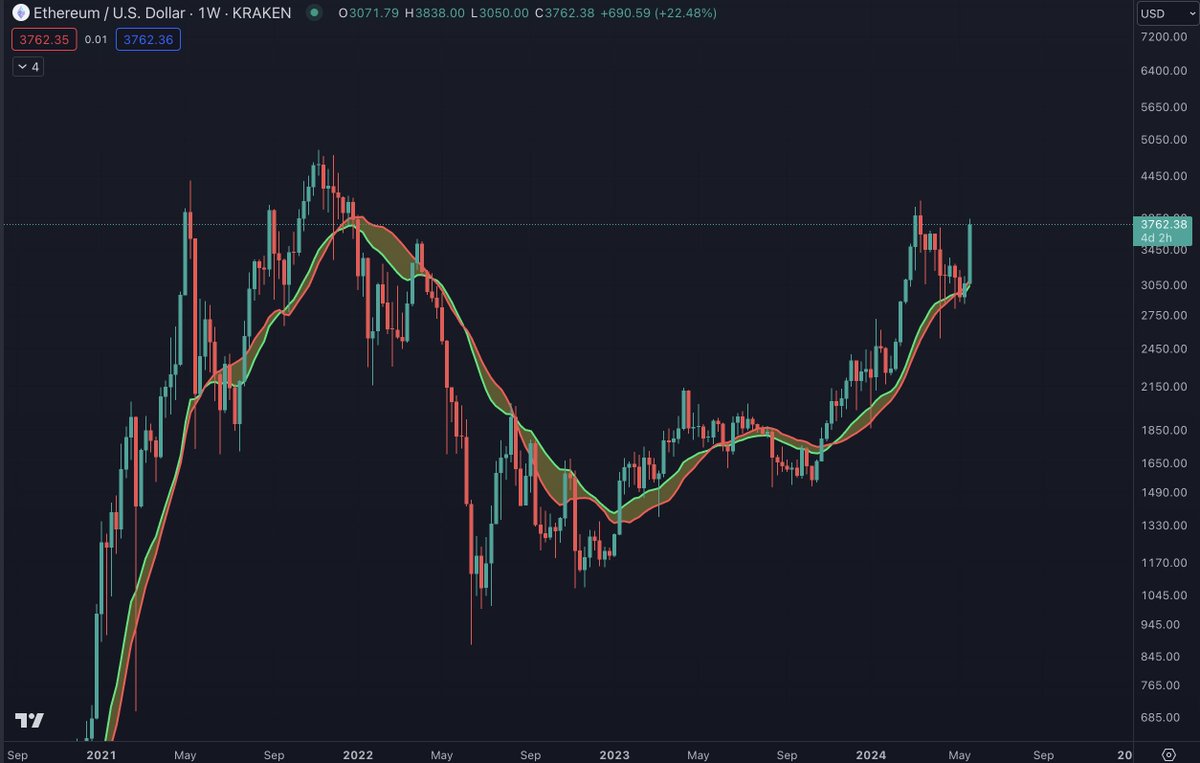The height and width of the screenshot is (763, 1200).
Task: Click the high value H3838.00
Action: (436, 14)
